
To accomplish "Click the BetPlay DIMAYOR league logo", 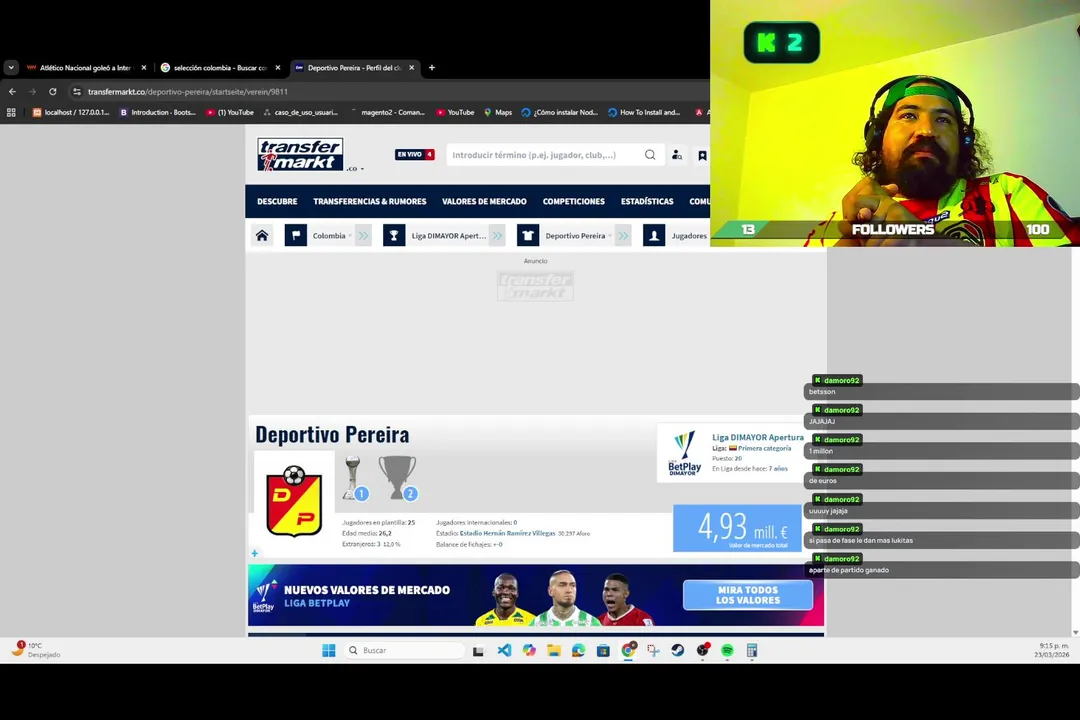I will [684, 453].
